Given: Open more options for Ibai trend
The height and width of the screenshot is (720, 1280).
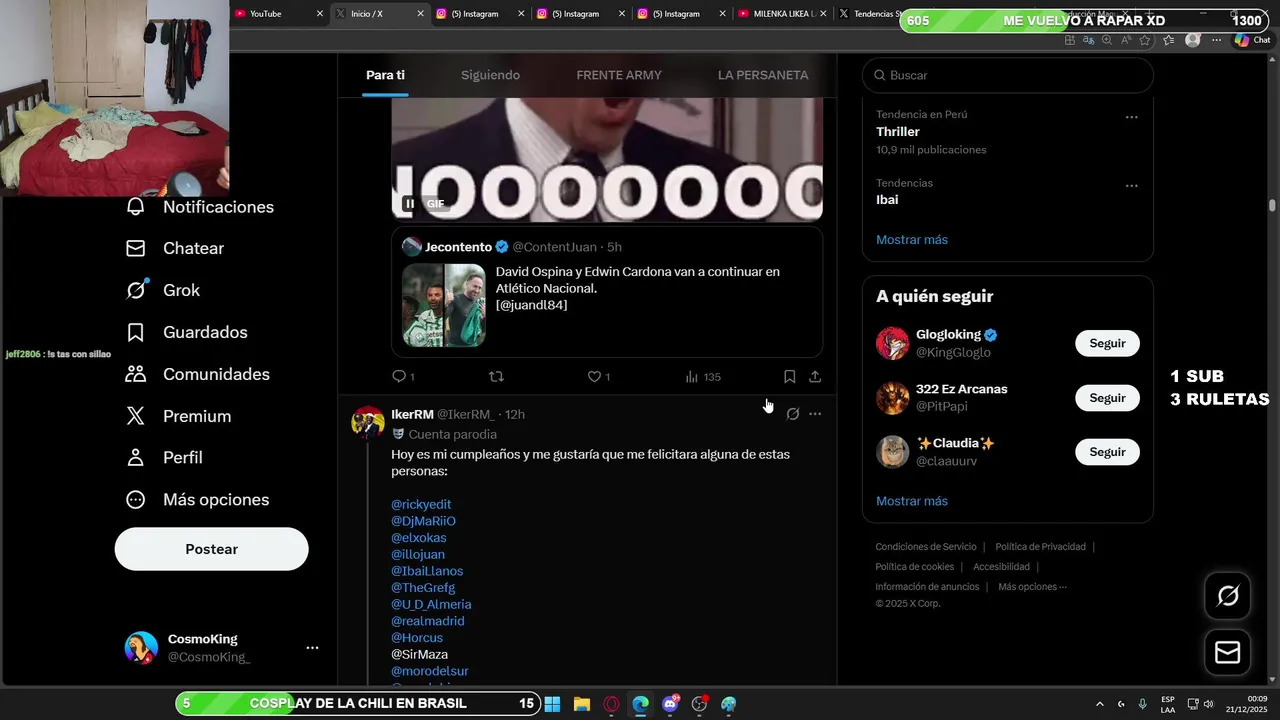Looking at the screenshot, I should (1131, 186).
